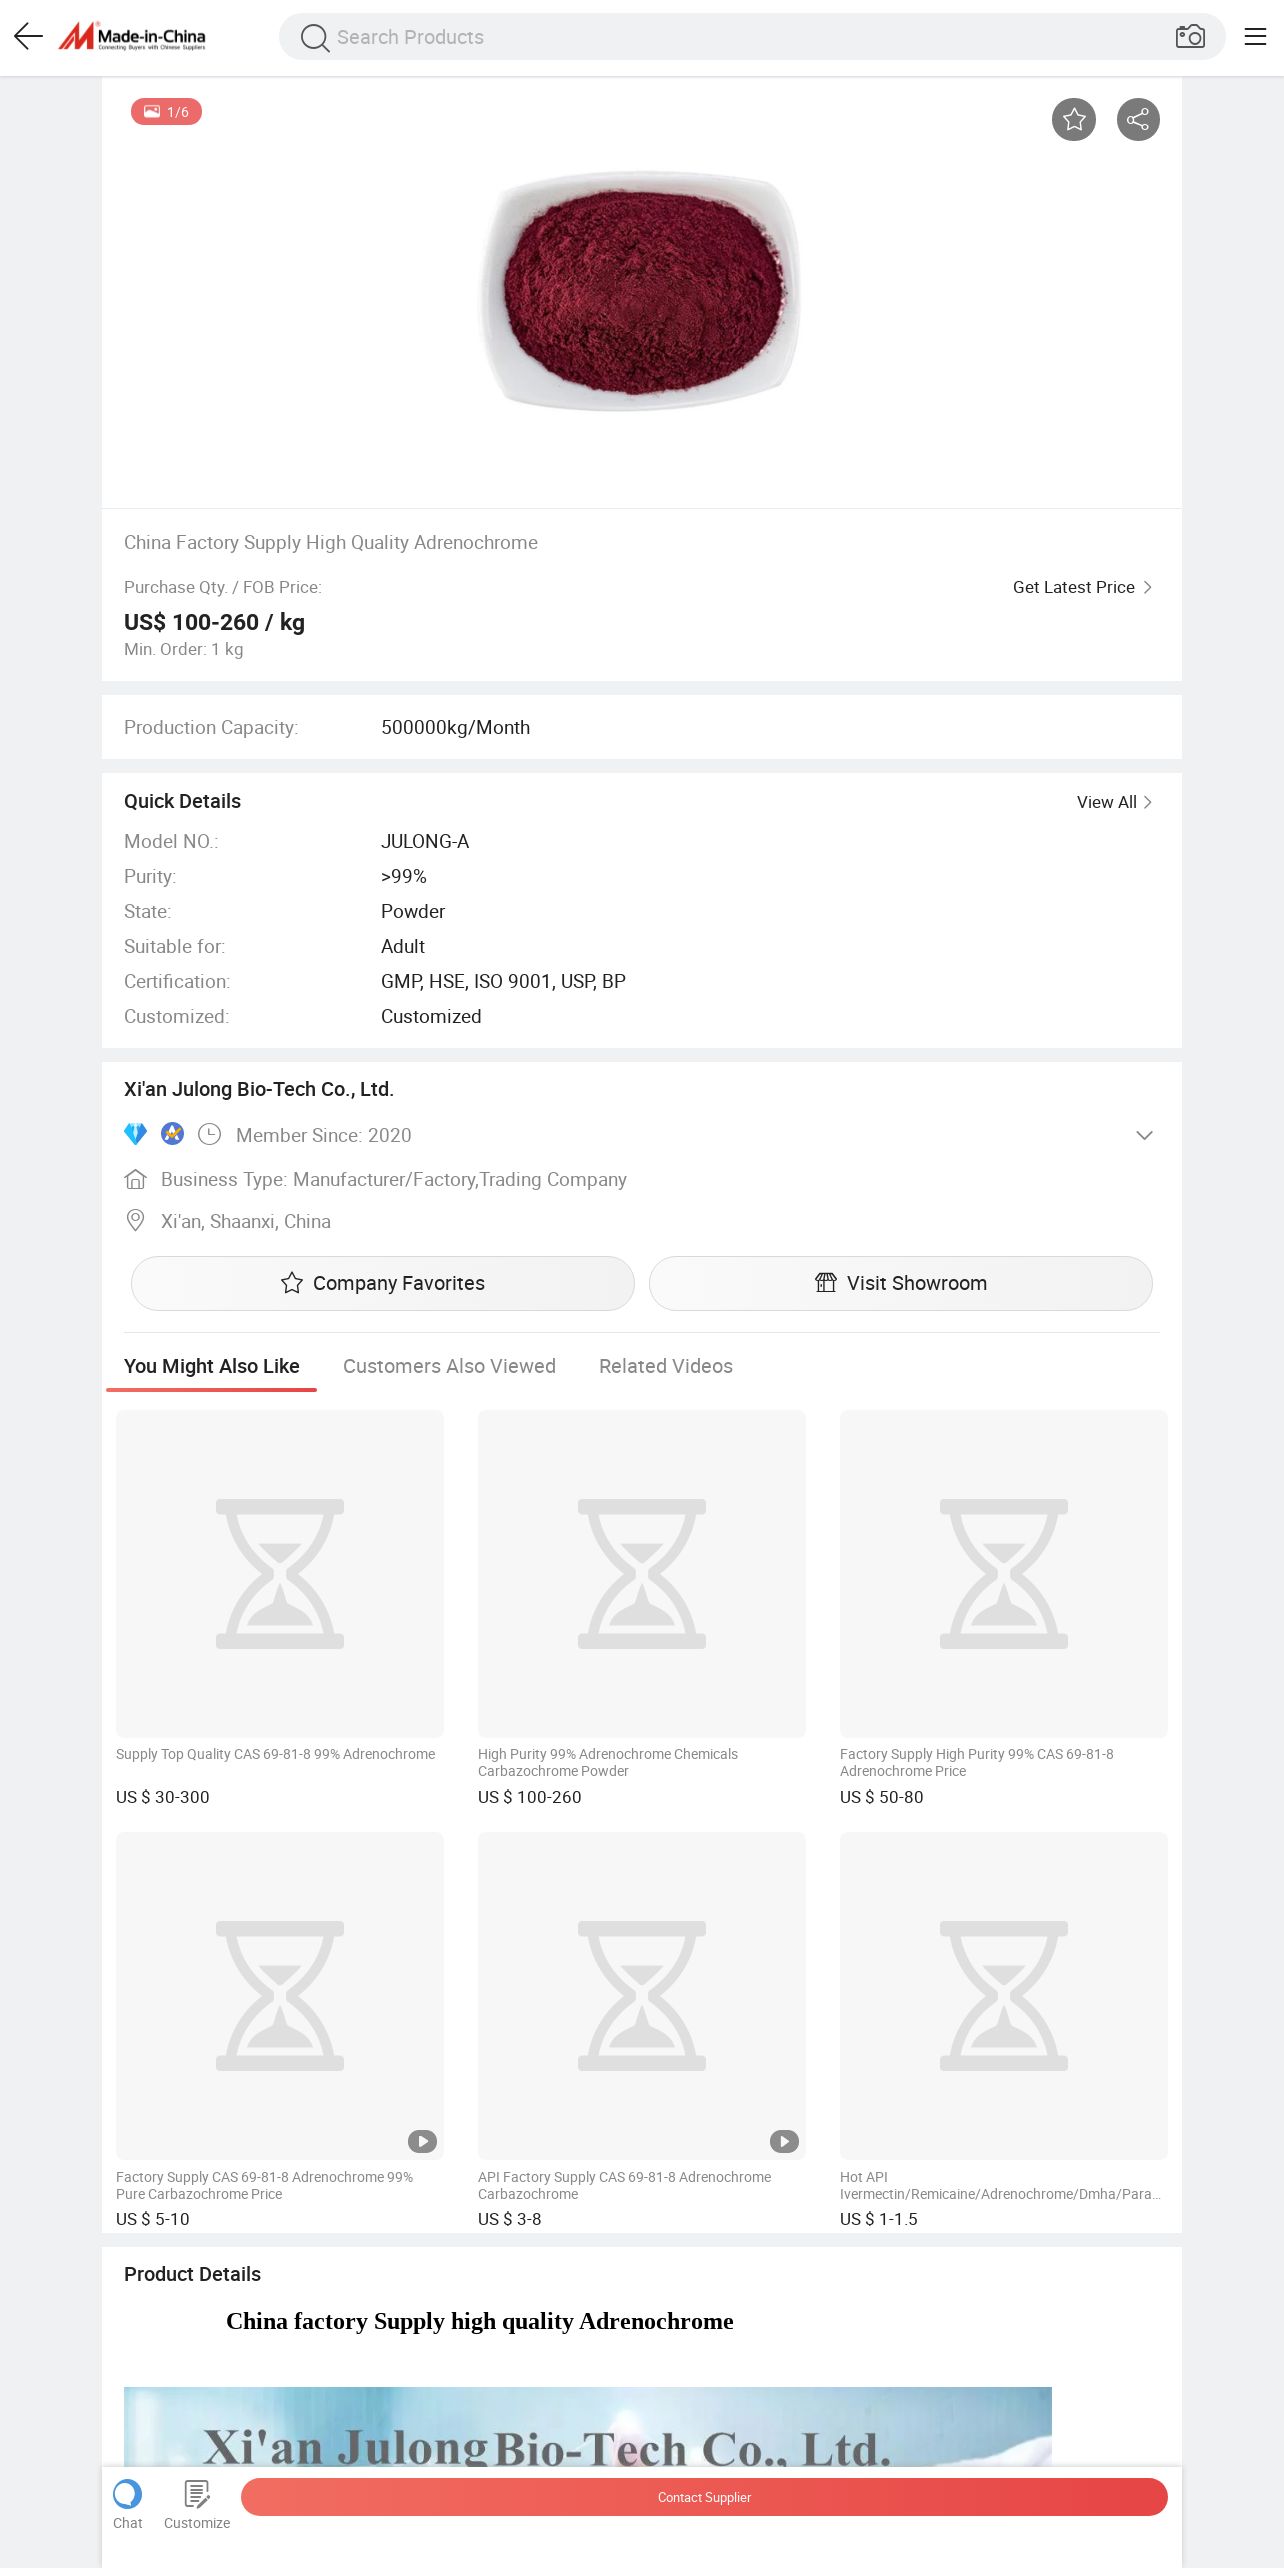Image resolution: width=1284 pixels, height=2568 pixels.
Task: Click Factory Supply CAS 69-81-8 Adrenochrome 99% title
Action: pos(265,2185)
